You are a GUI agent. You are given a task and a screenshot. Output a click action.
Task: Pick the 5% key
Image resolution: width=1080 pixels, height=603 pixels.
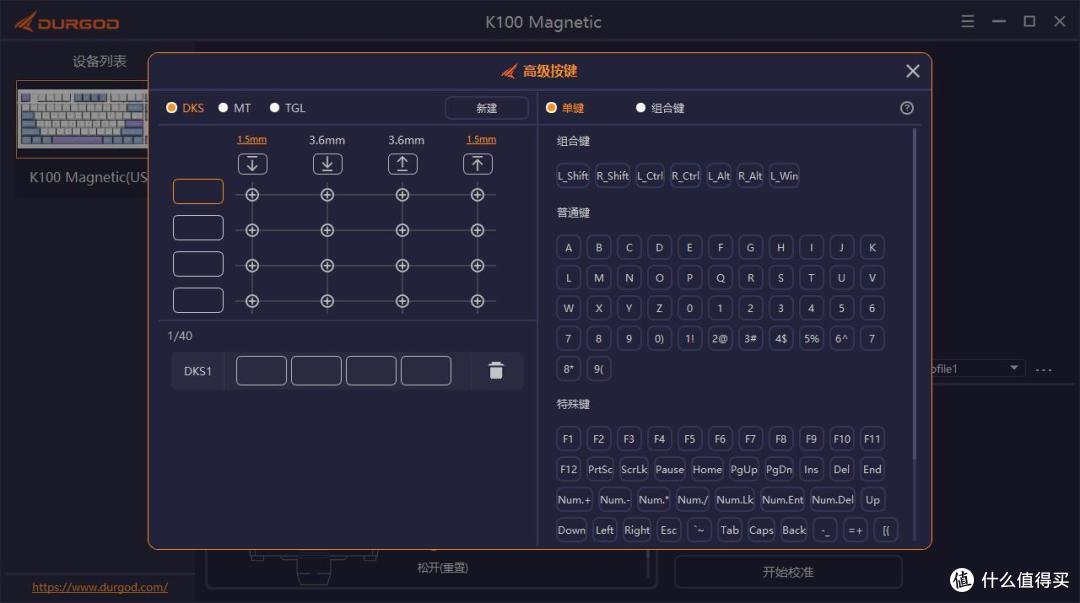(x=811, y=338)
